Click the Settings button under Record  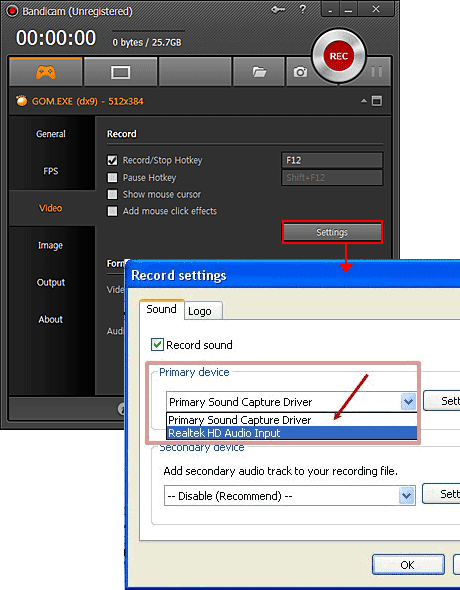(332, 233)
